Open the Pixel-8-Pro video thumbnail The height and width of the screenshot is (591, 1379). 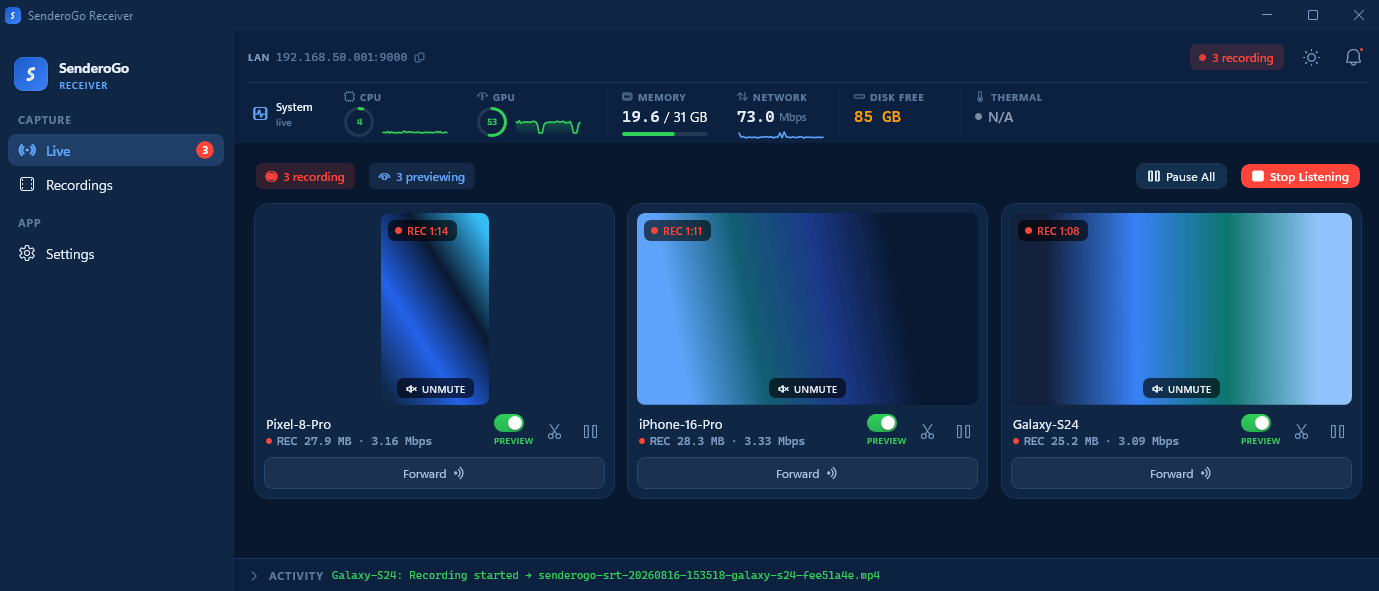tap(435, 308)
